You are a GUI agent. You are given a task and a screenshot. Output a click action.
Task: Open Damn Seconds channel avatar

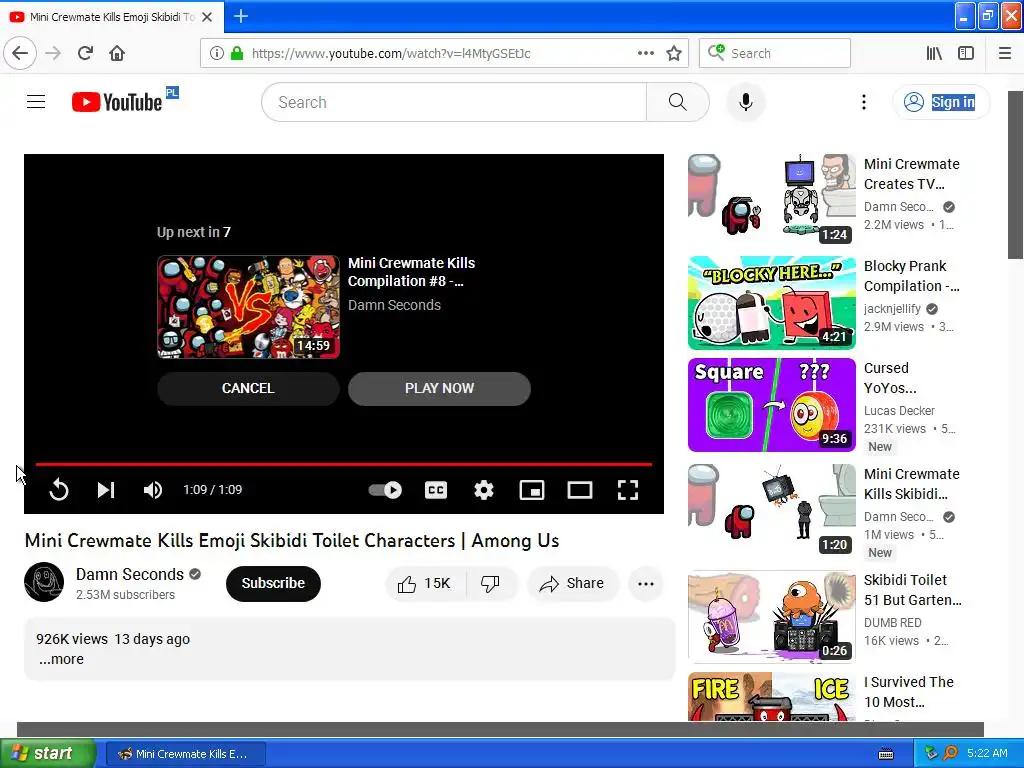click(44, 582)
